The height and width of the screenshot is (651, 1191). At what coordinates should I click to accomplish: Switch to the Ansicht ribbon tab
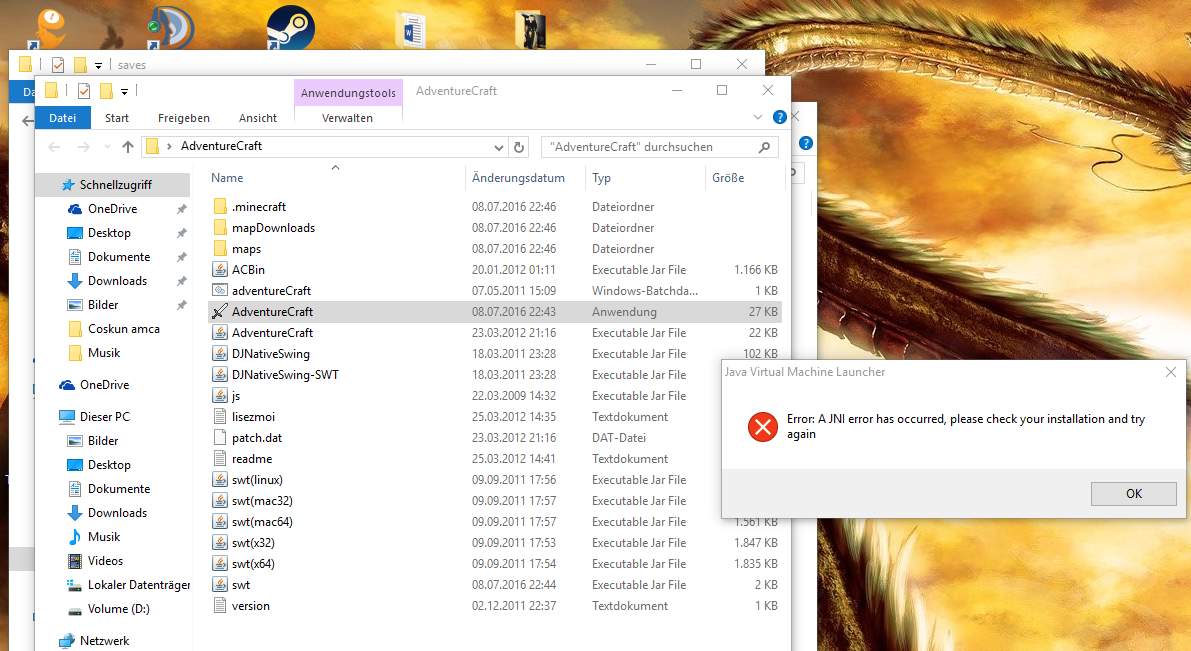257,118
